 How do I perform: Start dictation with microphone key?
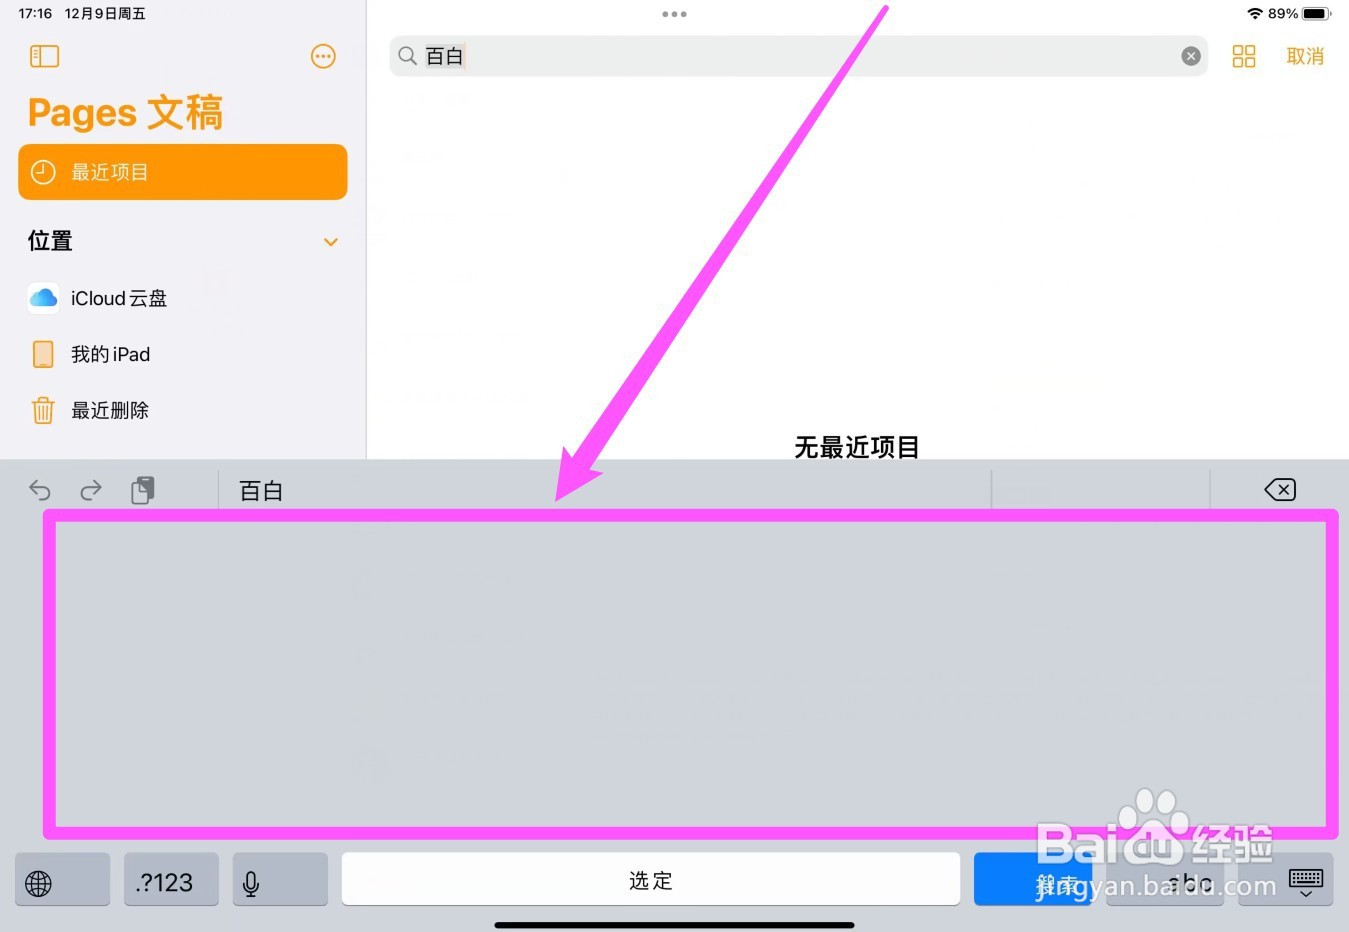coord(280,880)
